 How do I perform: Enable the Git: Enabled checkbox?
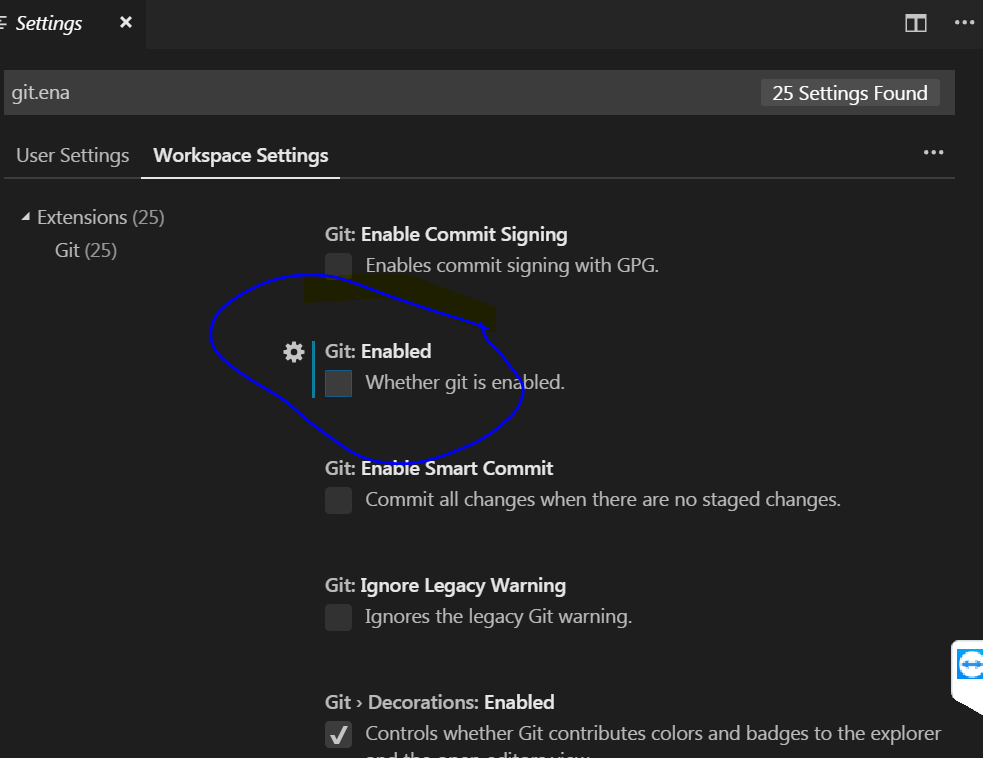click(338, 382)
